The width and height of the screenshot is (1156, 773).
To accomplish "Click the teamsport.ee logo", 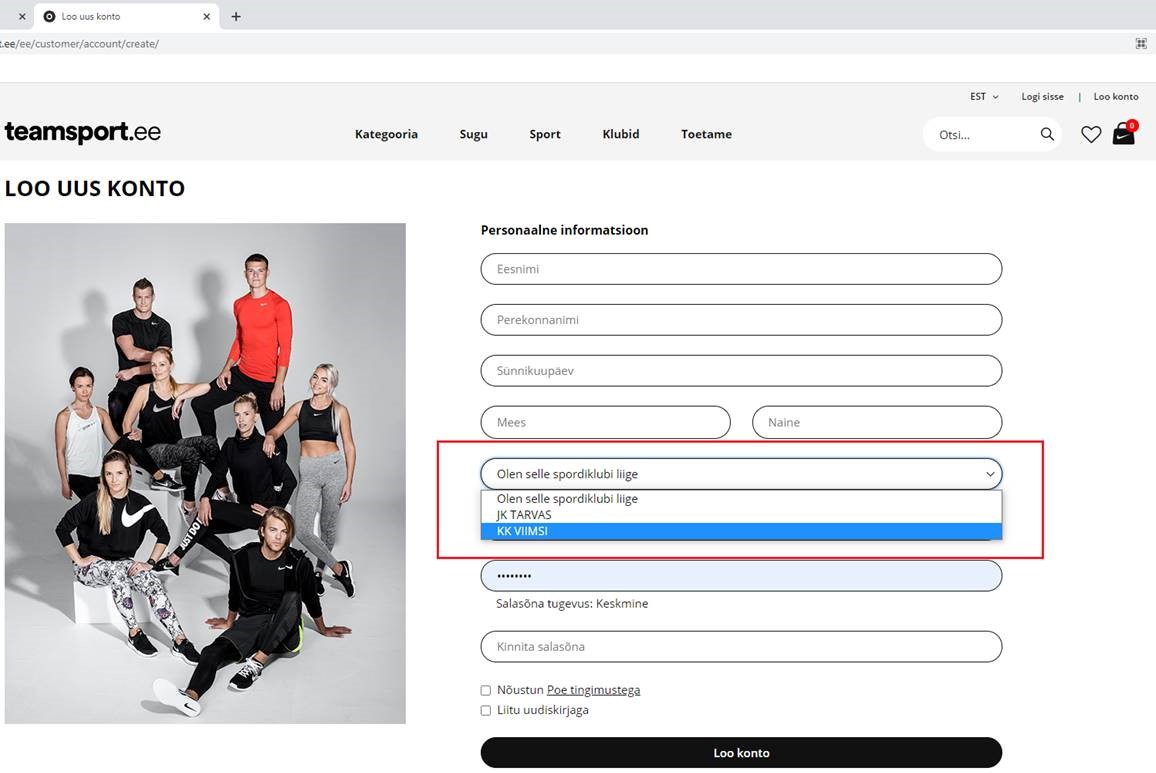I will 83,133.
